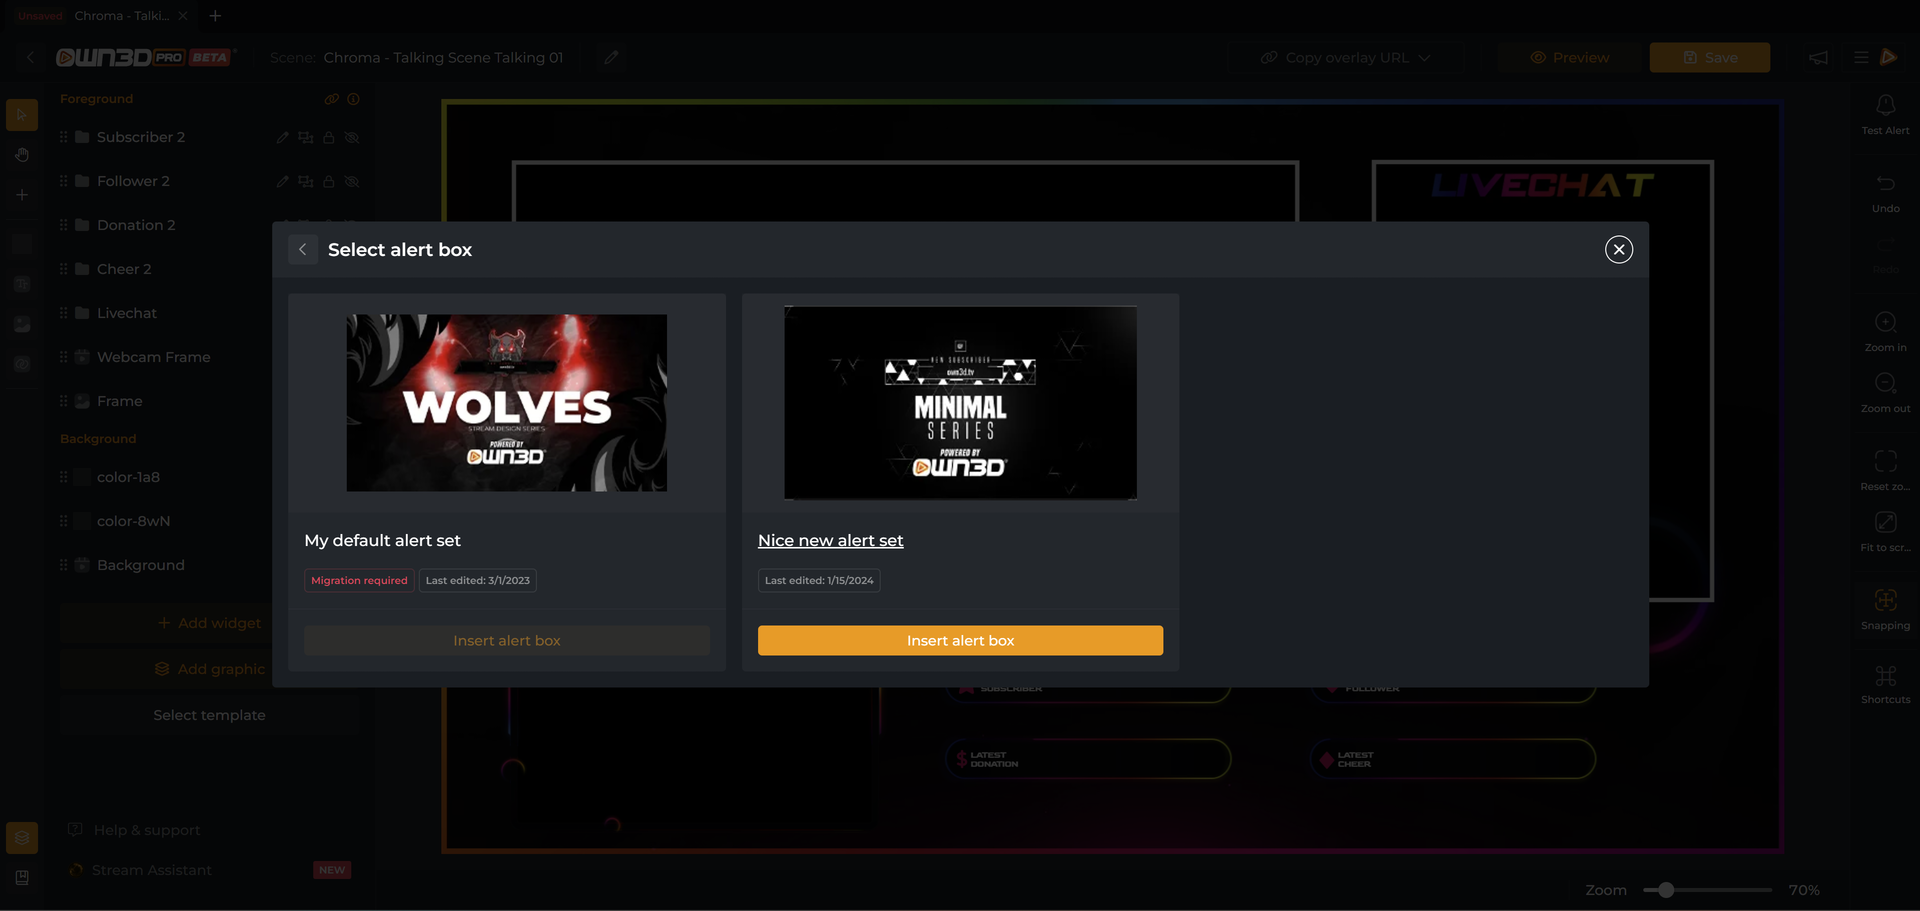
Task: Open Select template
Action: 209,715
